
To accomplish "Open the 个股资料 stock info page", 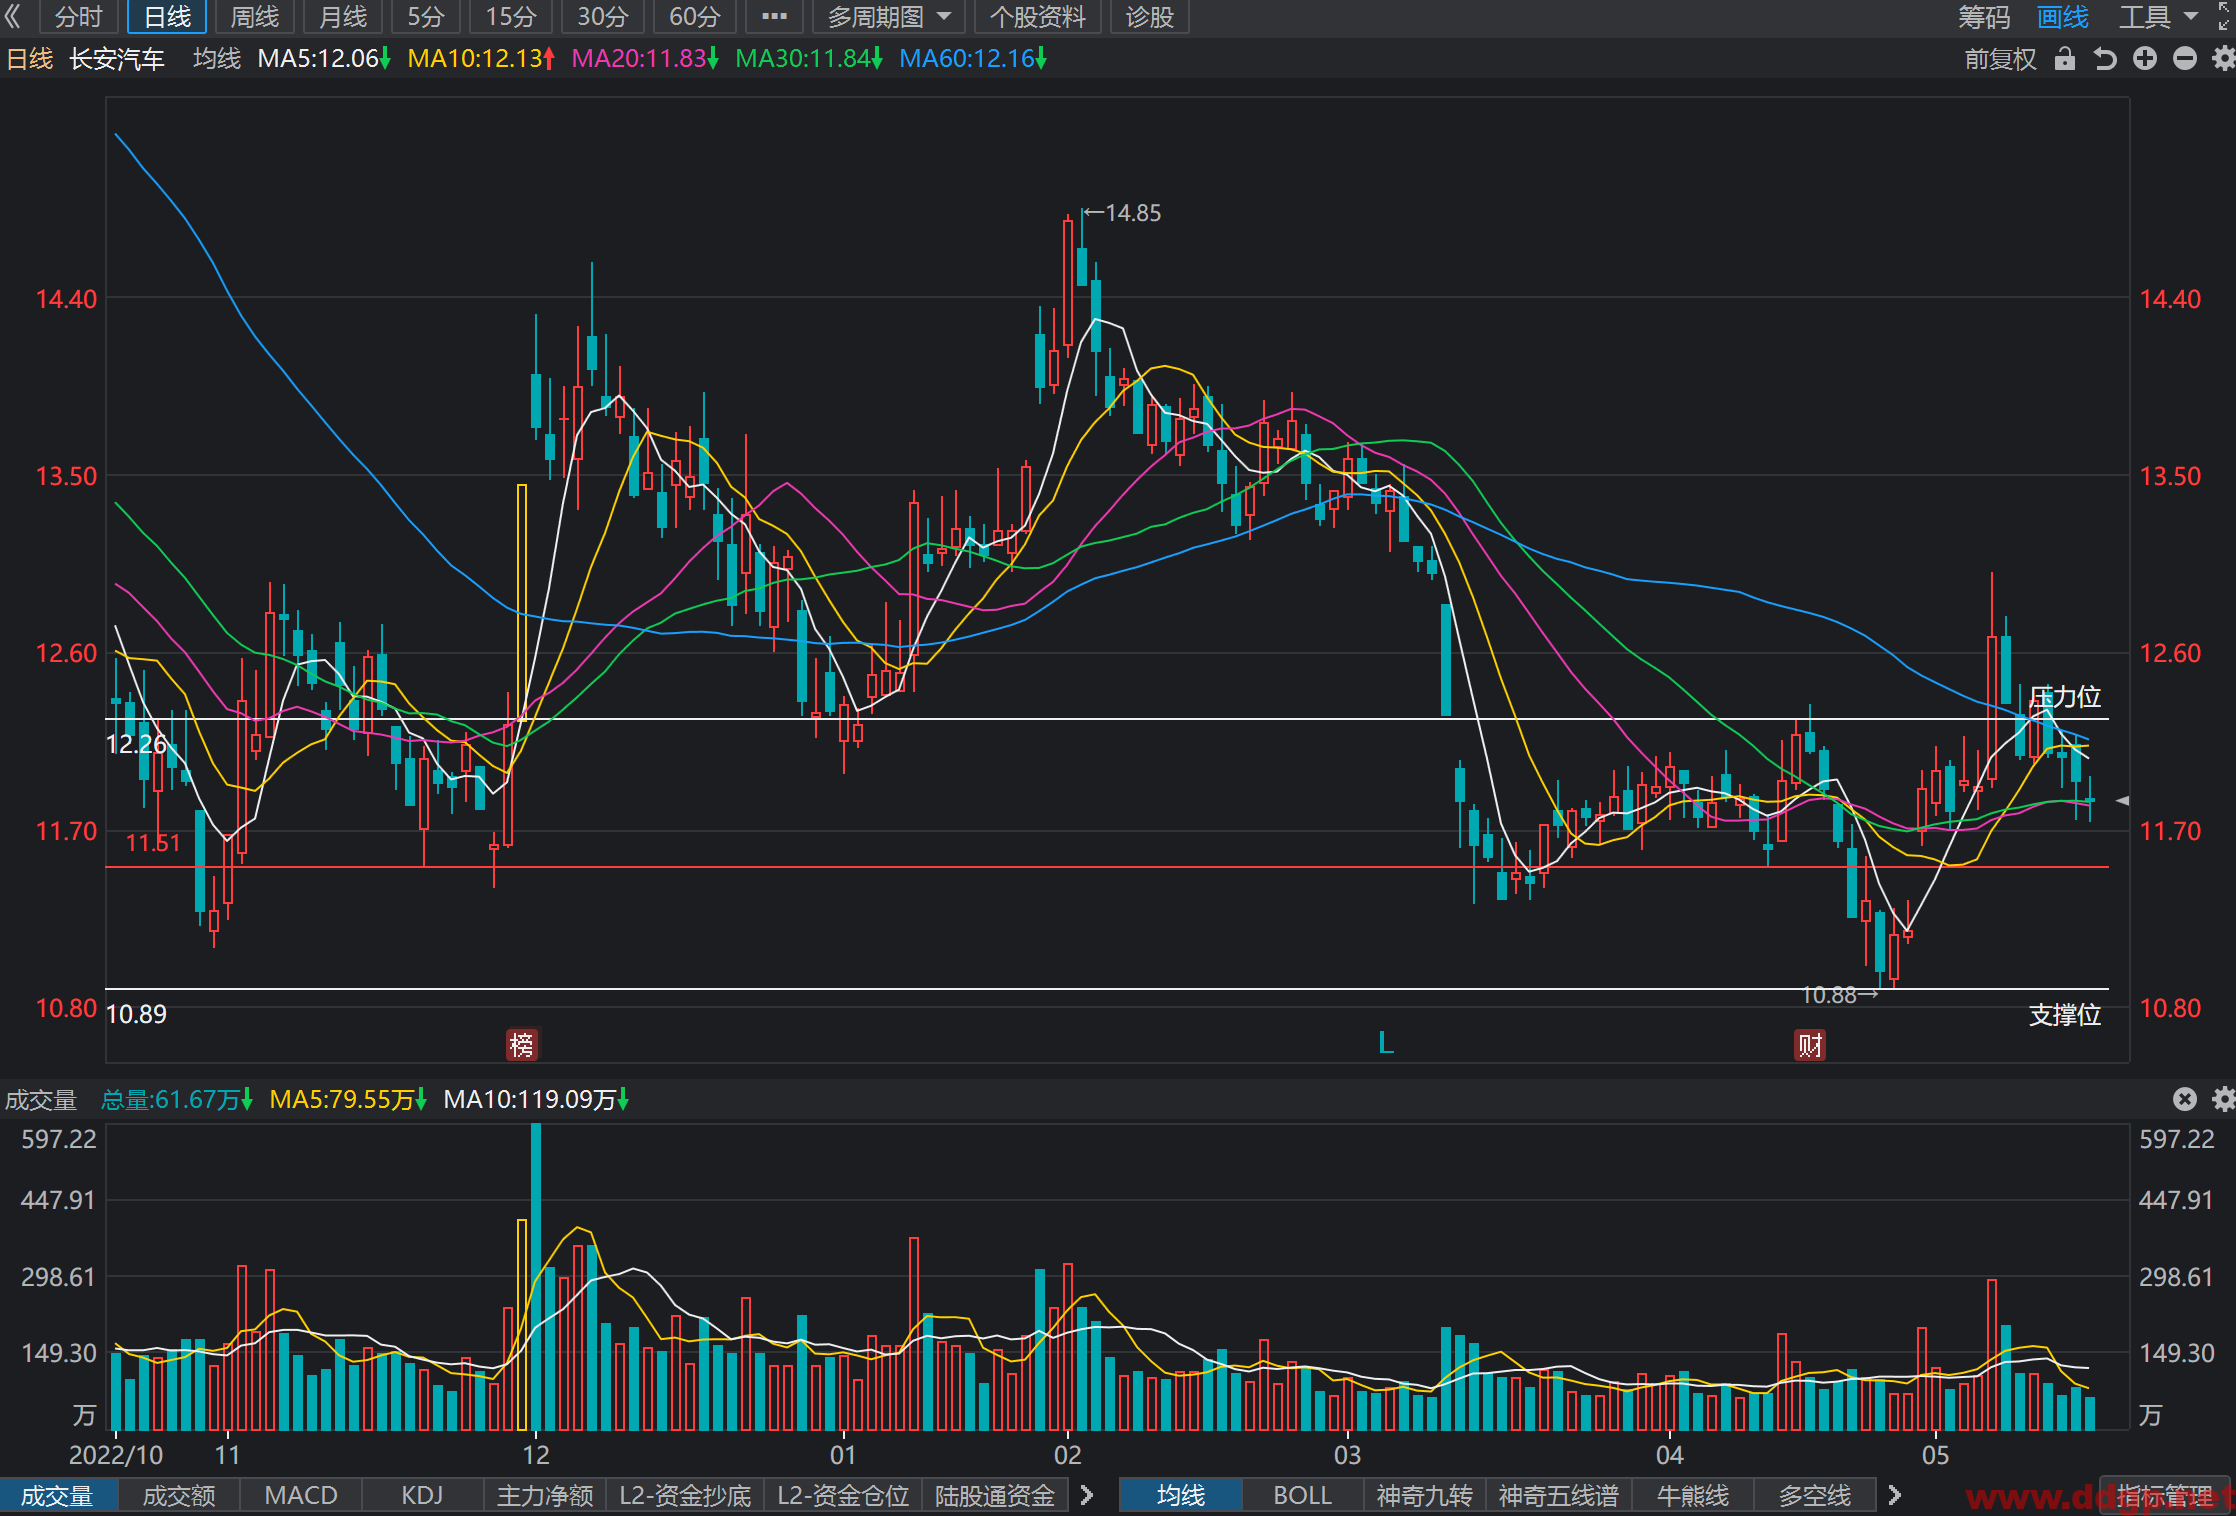I will pyautogui.click(x=1037, y=17).
